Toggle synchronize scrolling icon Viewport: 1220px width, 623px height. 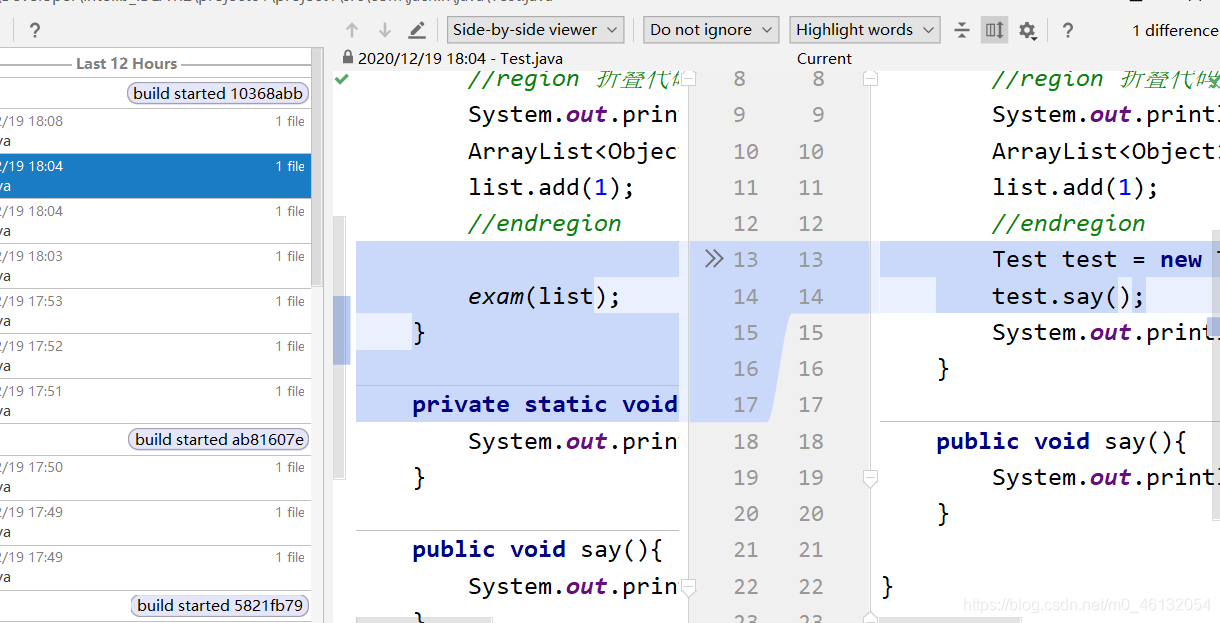[994, 30]
